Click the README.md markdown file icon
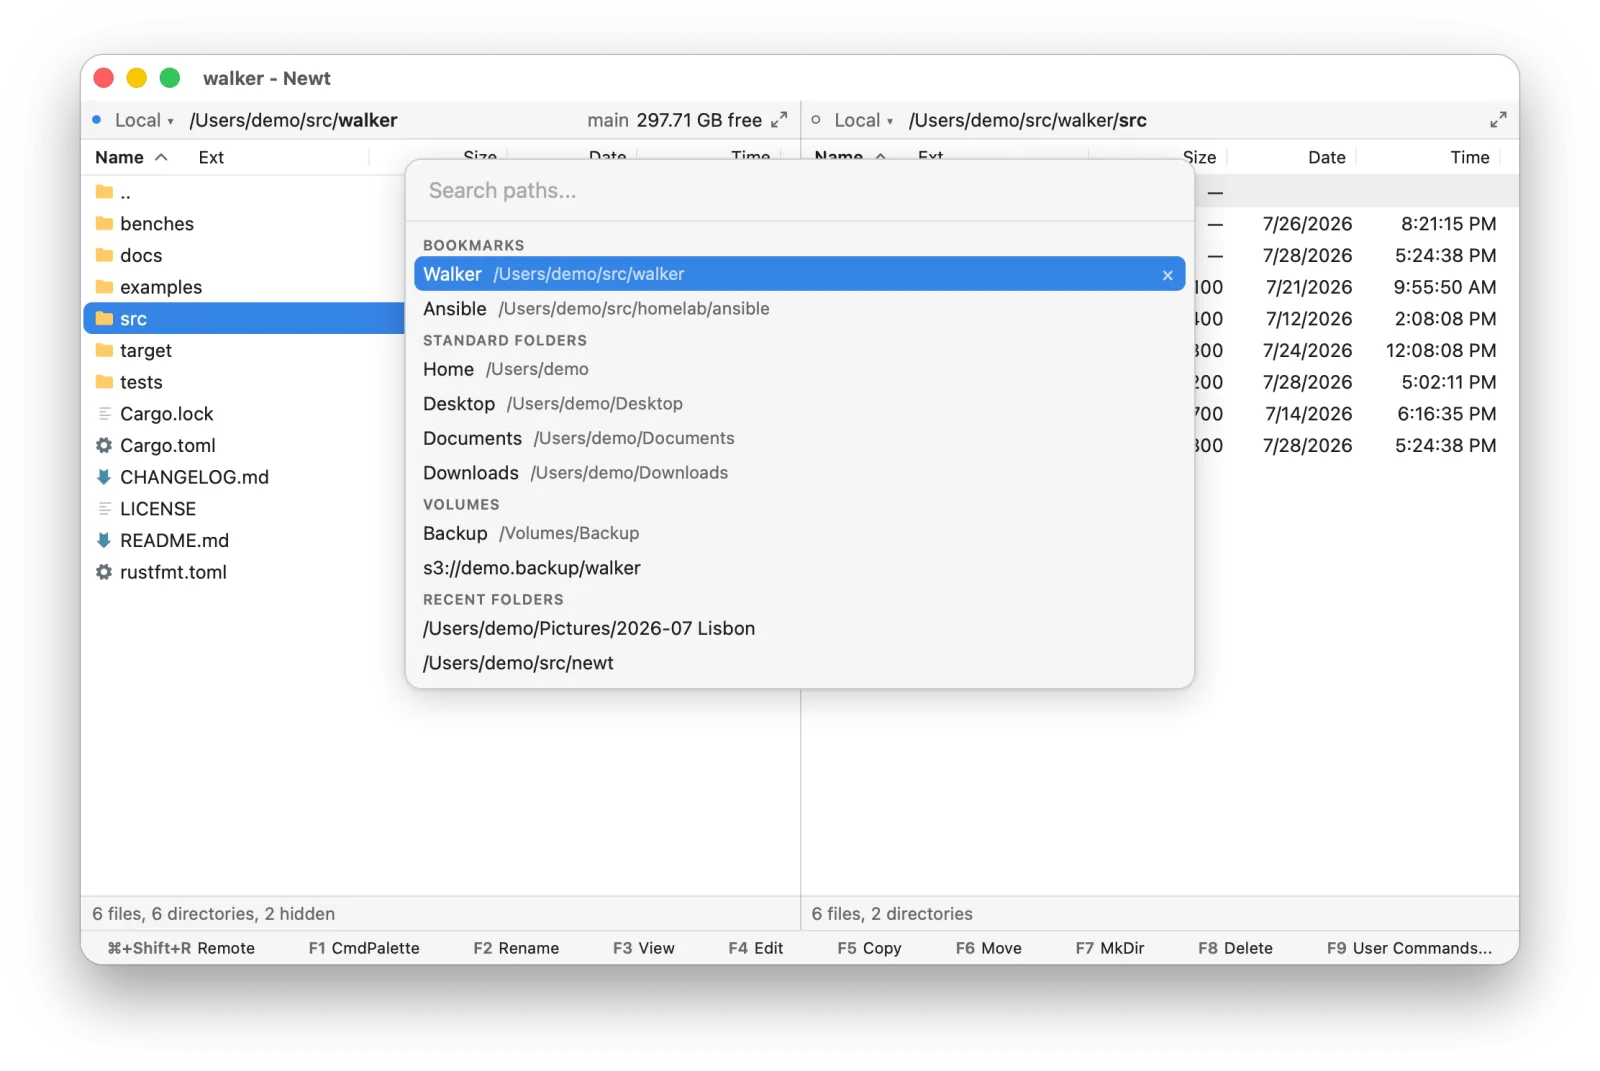The image size is (1600, 1071). point(104,540)
